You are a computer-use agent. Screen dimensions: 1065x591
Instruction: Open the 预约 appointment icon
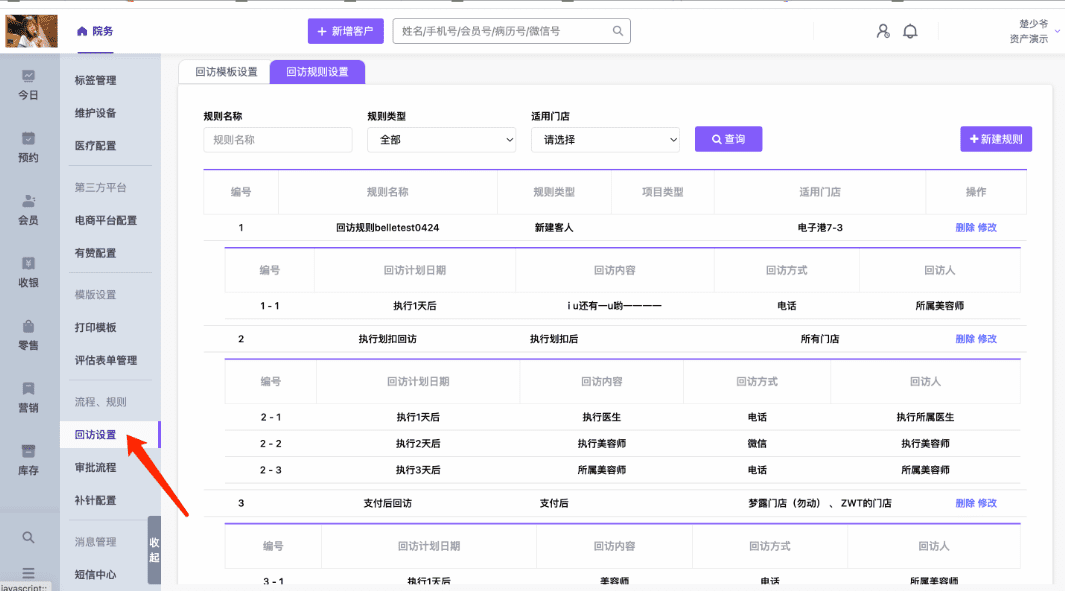pos(29,139)
